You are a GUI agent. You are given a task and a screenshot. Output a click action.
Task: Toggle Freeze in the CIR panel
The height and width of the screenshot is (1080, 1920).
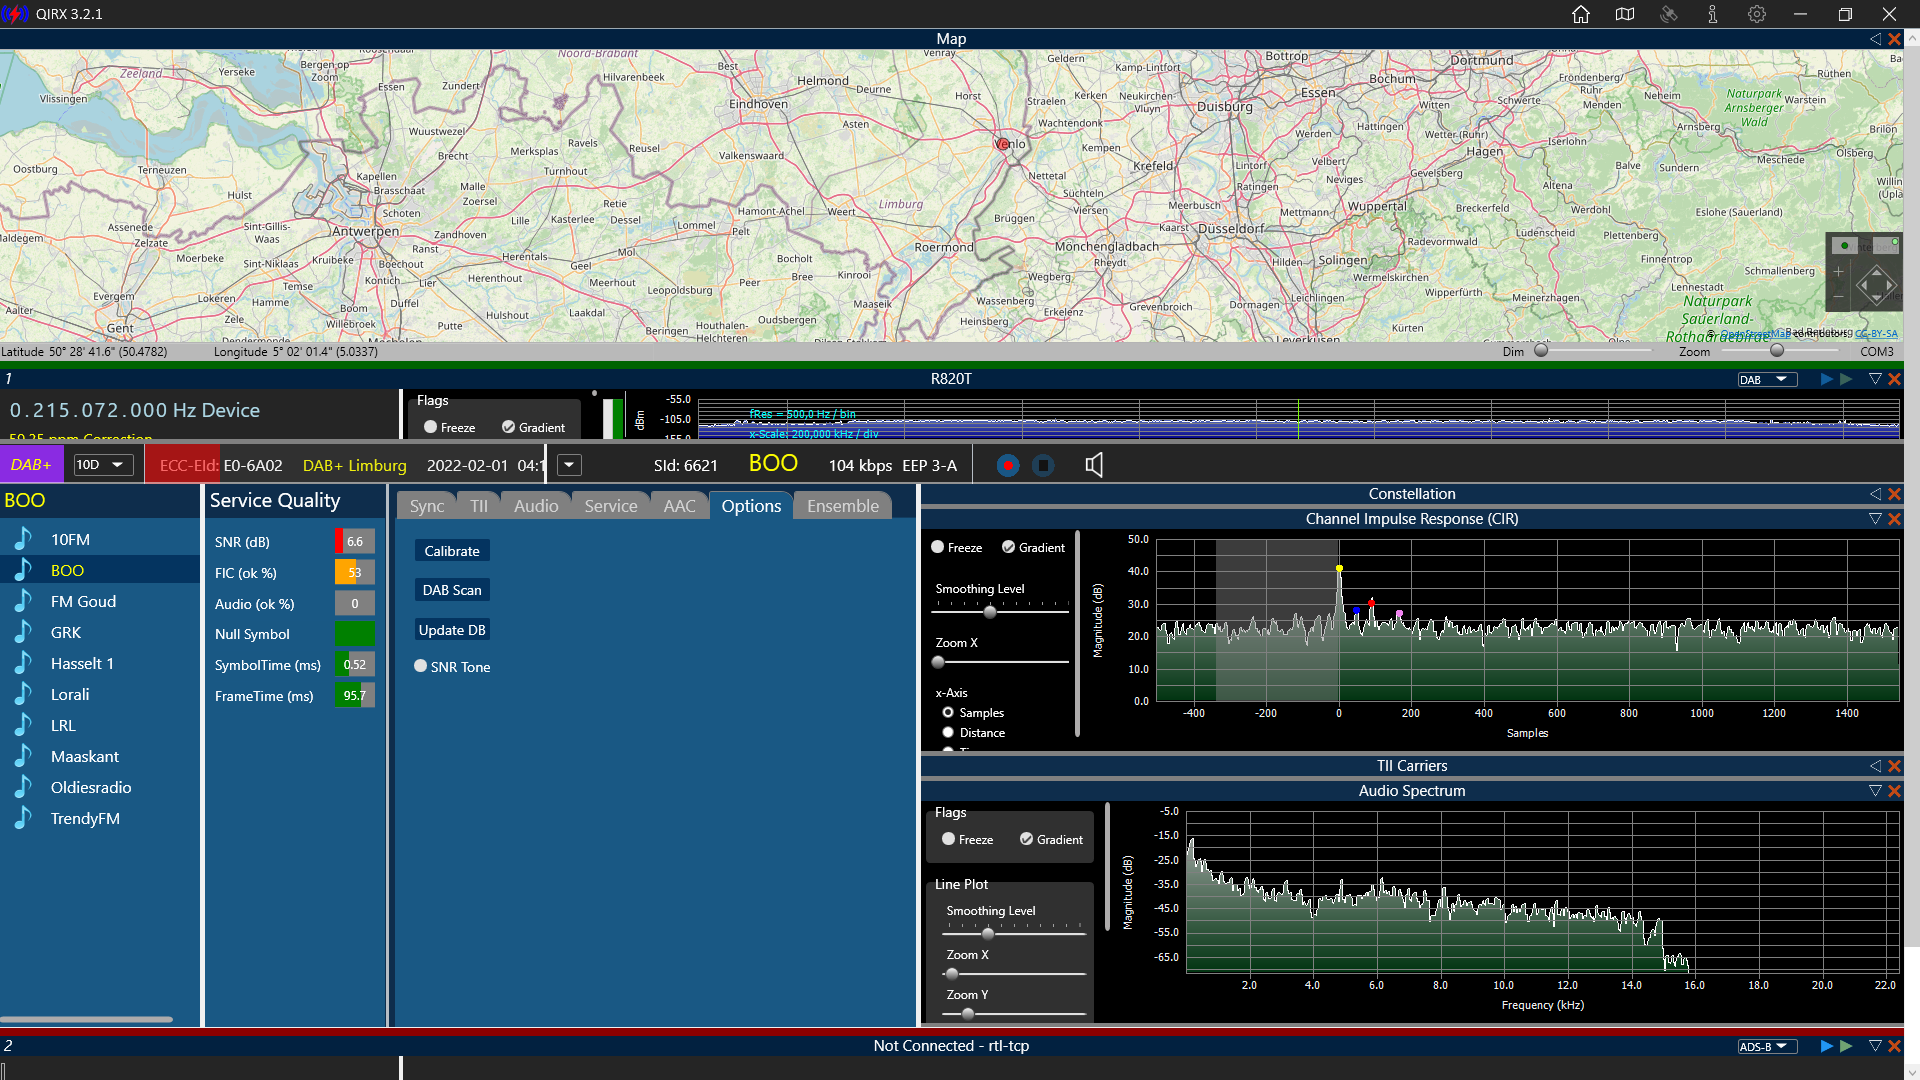tap(938, 547)
